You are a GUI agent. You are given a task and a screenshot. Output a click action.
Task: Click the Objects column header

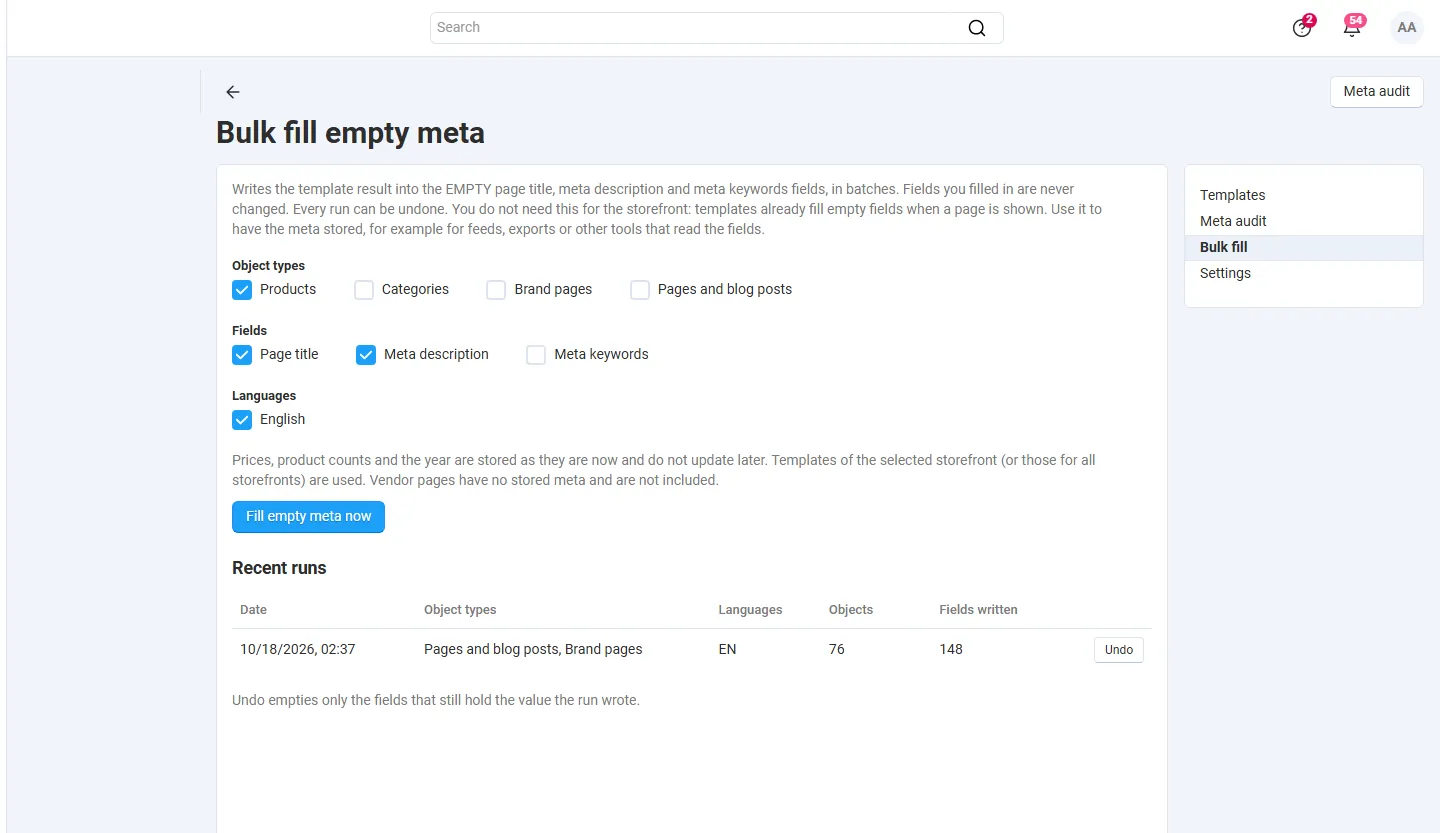[851, 609]
